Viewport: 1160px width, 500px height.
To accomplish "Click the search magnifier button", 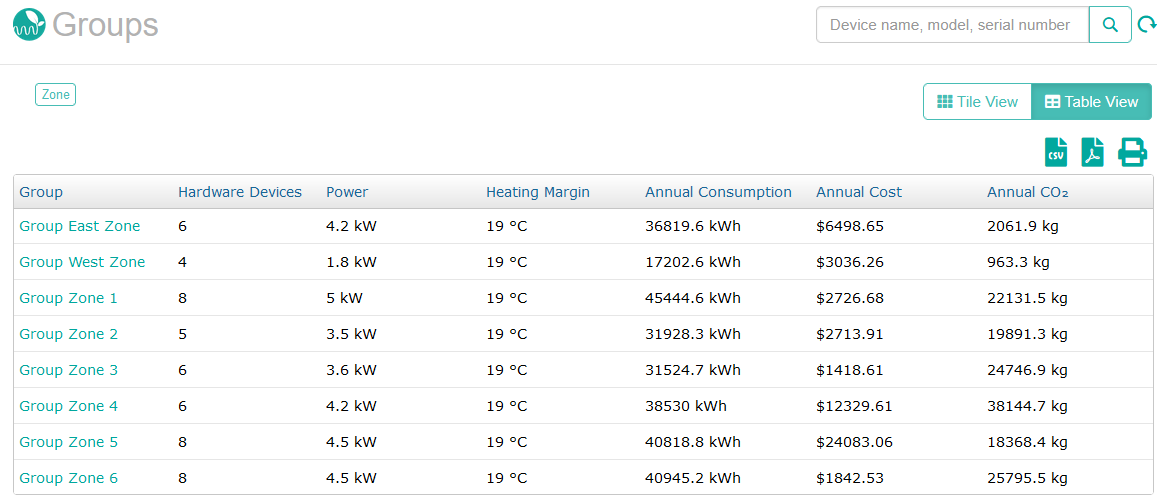I will tap(1110, 25).
